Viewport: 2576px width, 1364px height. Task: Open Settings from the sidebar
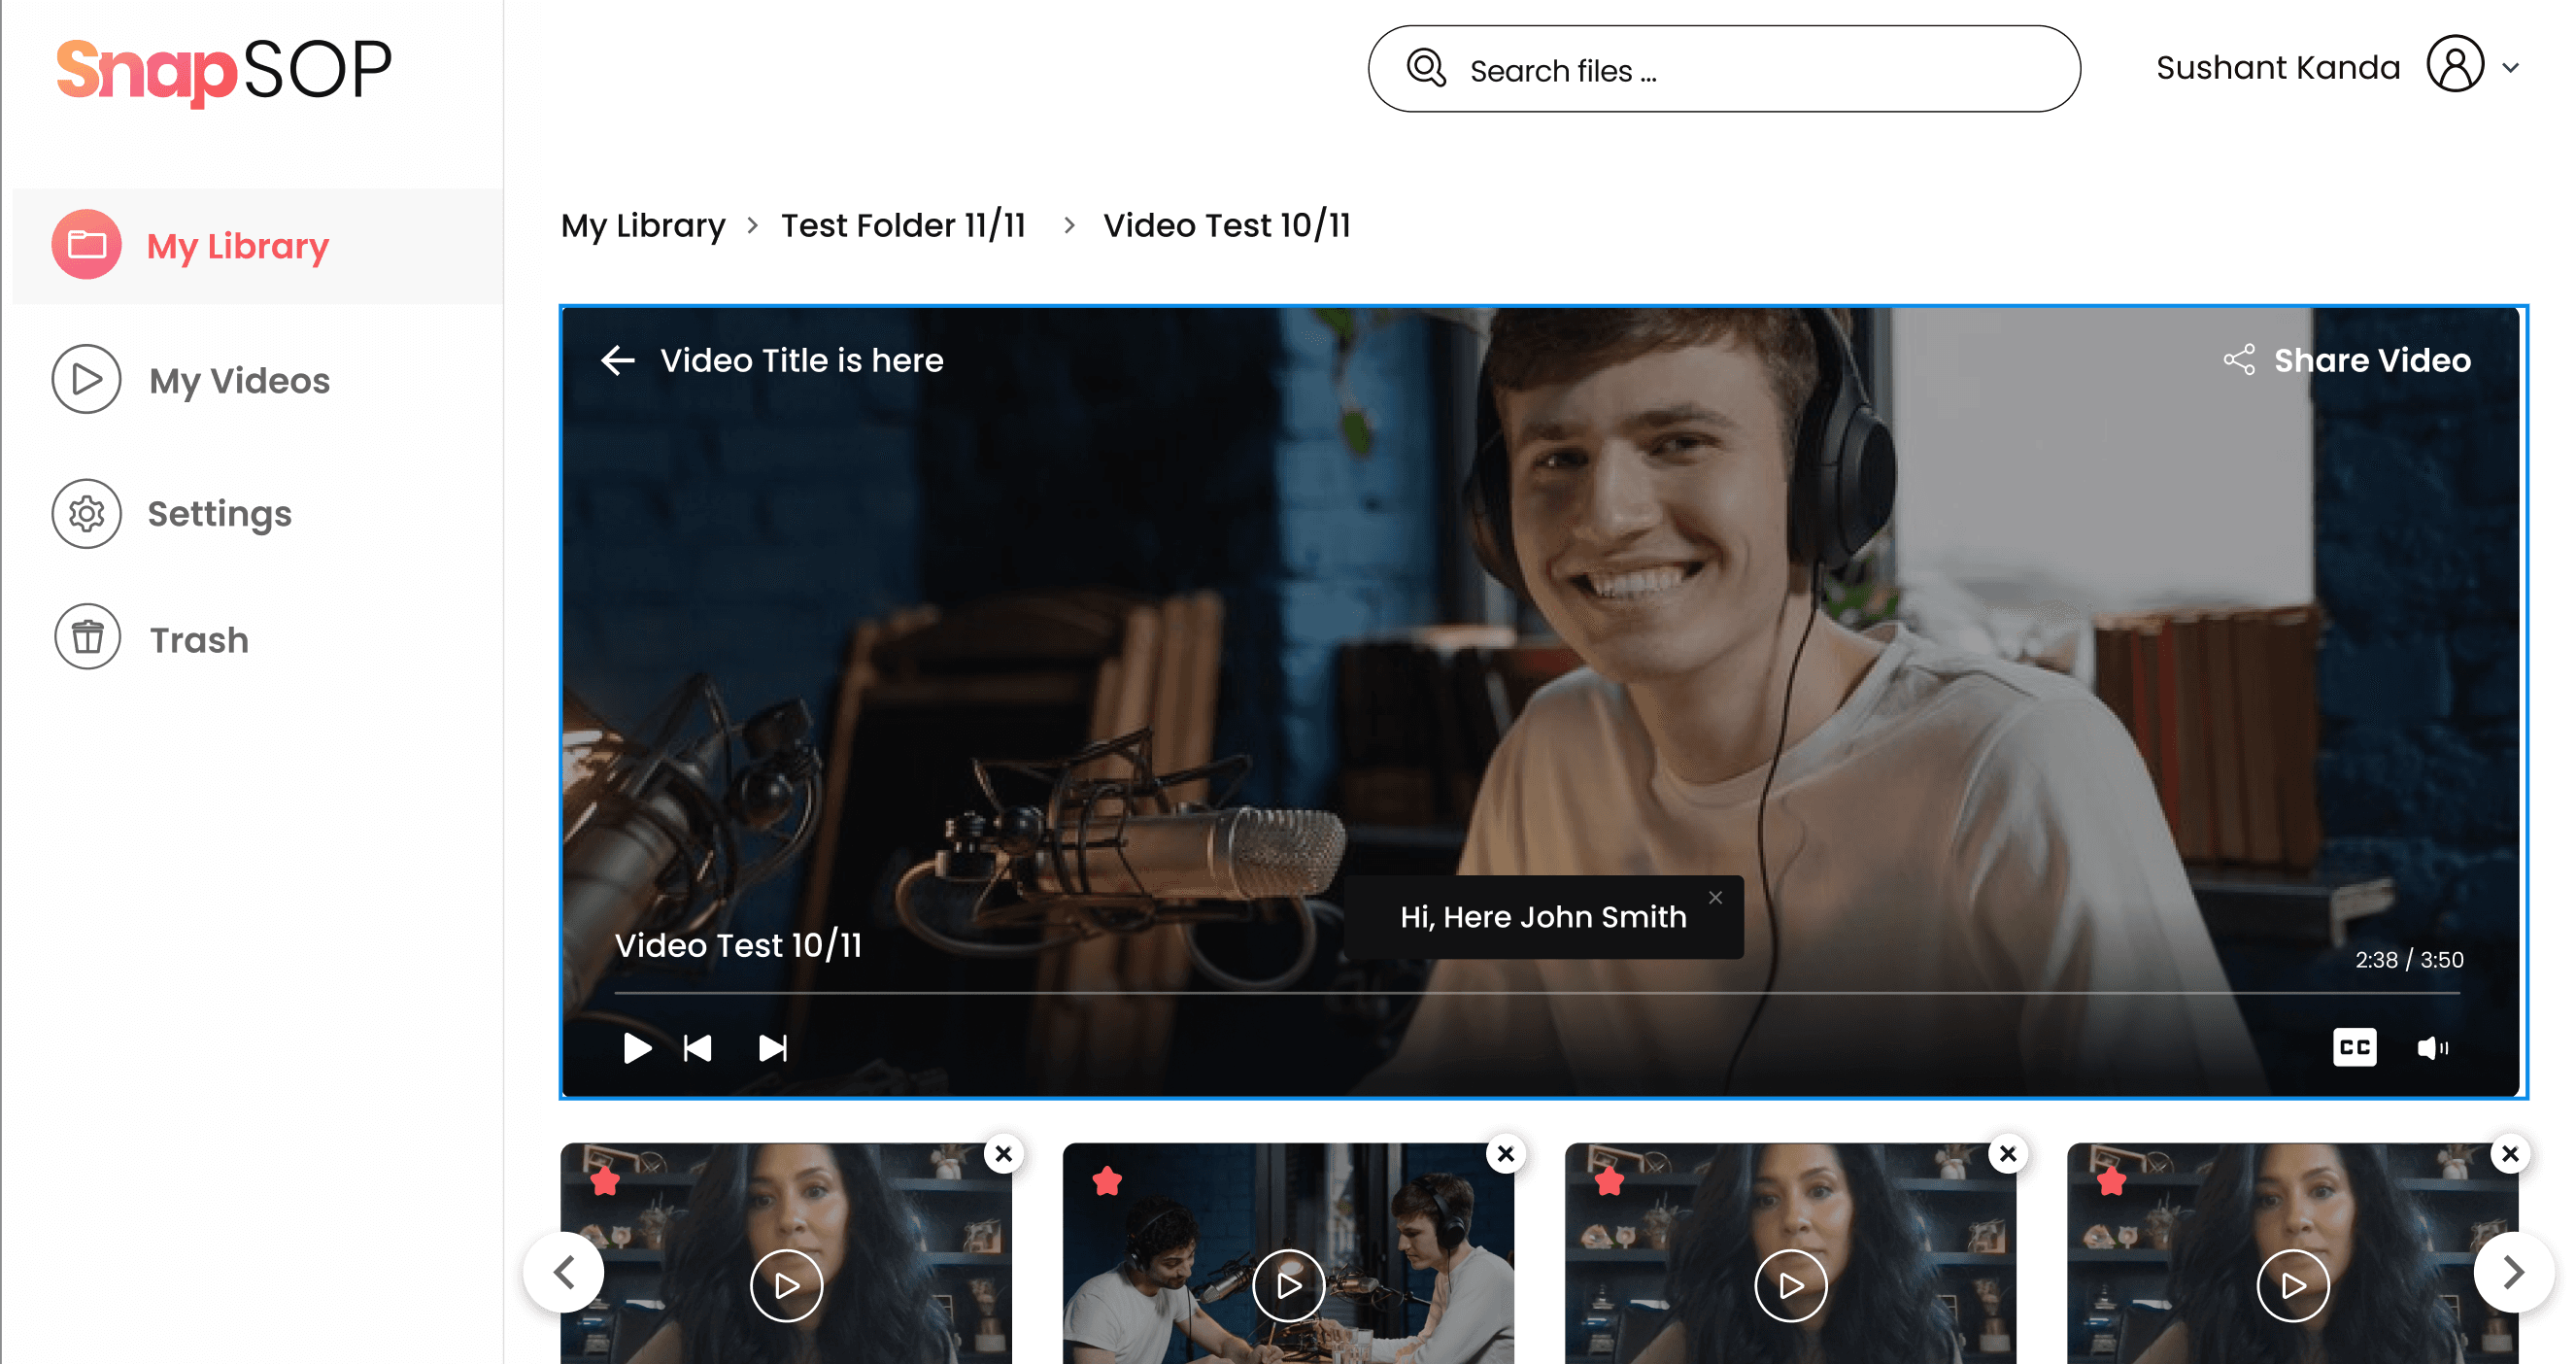point(218,513)
